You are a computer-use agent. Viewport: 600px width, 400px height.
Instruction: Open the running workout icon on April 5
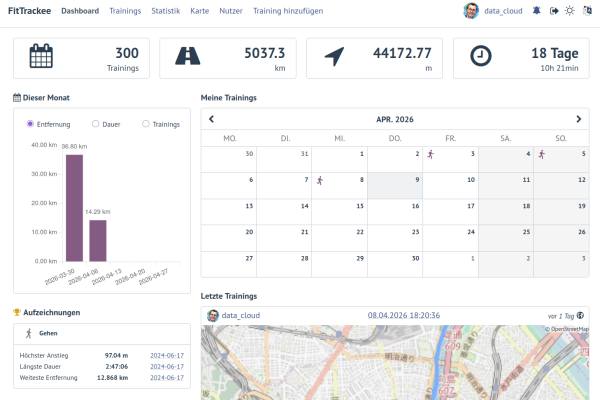542,154
